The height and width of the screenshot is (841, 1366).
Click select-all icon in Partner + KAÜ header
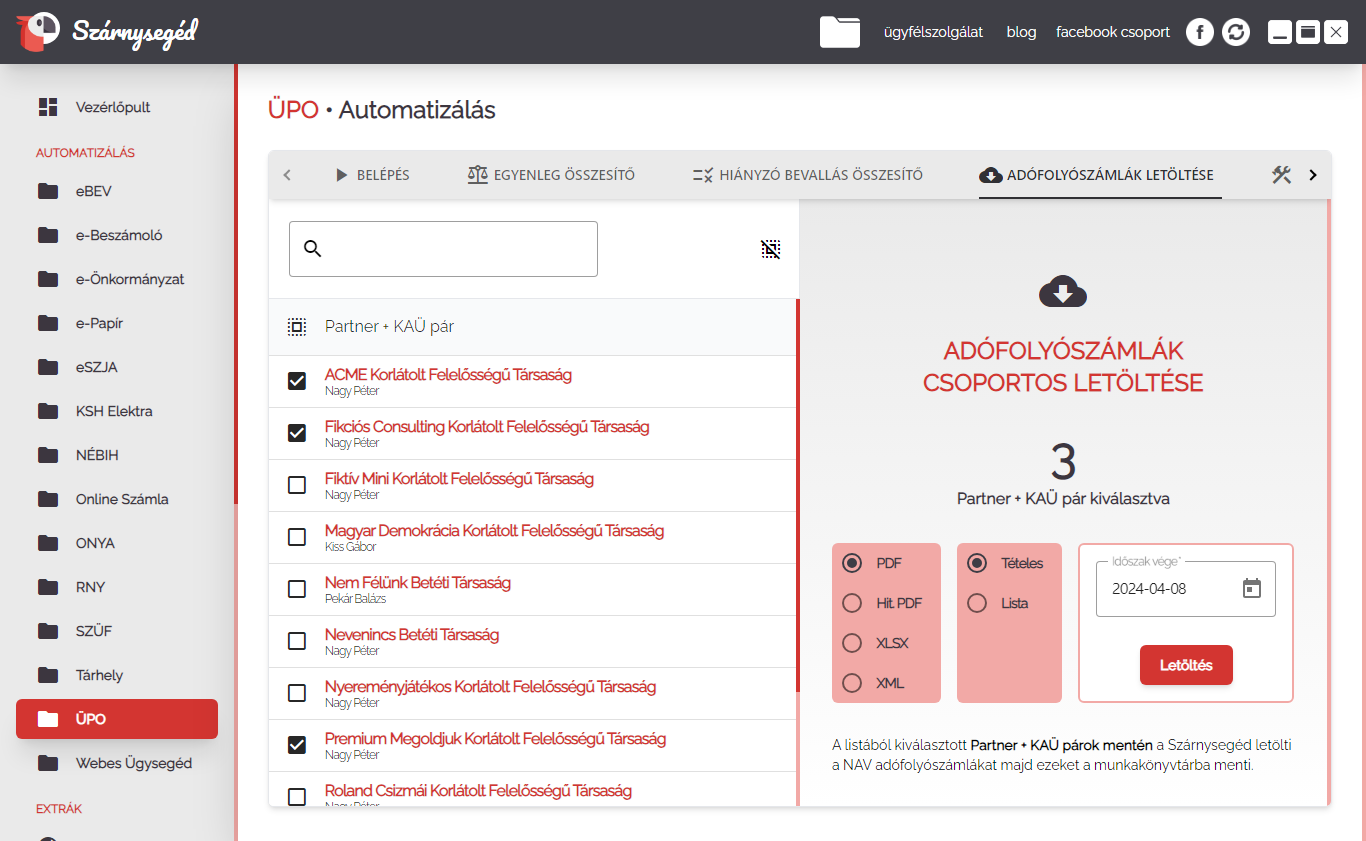pyautogui.click(x=297, y=327)
